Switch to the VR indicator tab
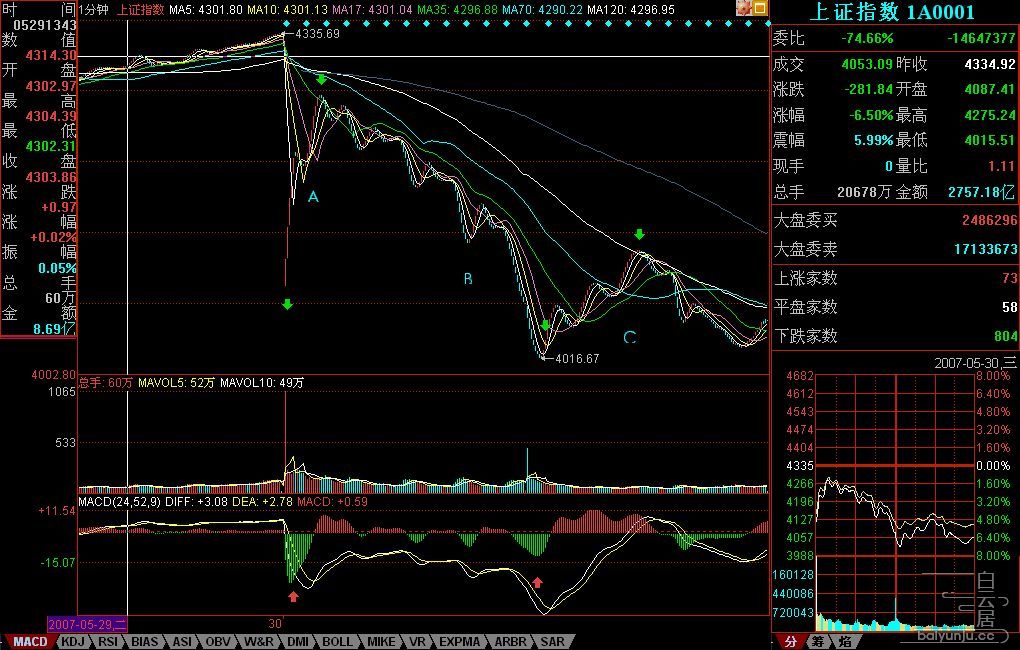Screen dimensions: 1020x650 [417, 642]
